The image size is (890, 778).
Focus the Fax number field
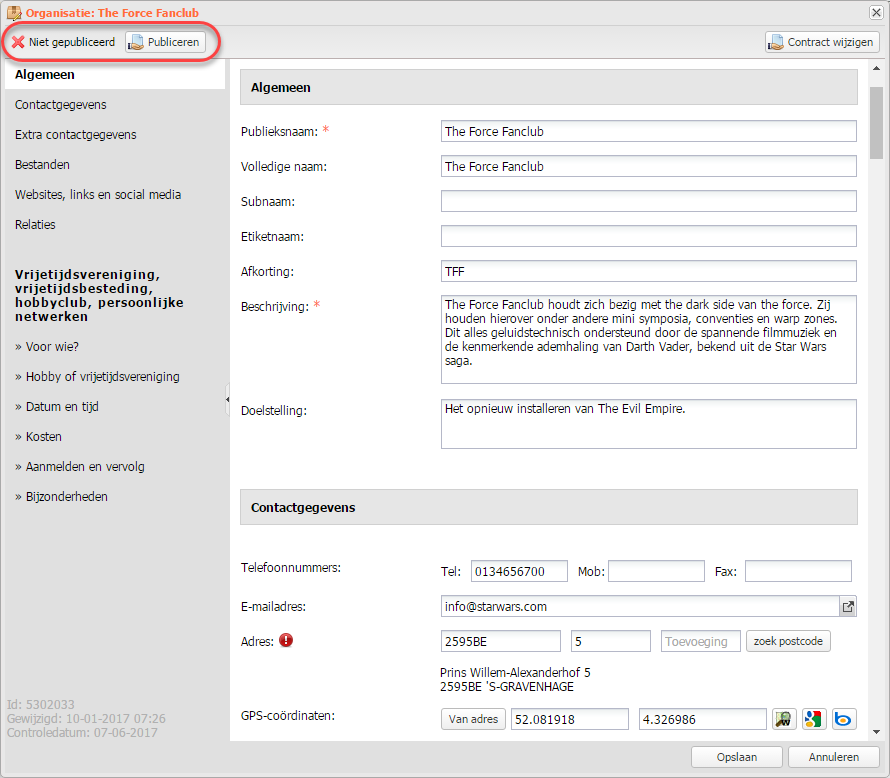(x=798, y=571)
